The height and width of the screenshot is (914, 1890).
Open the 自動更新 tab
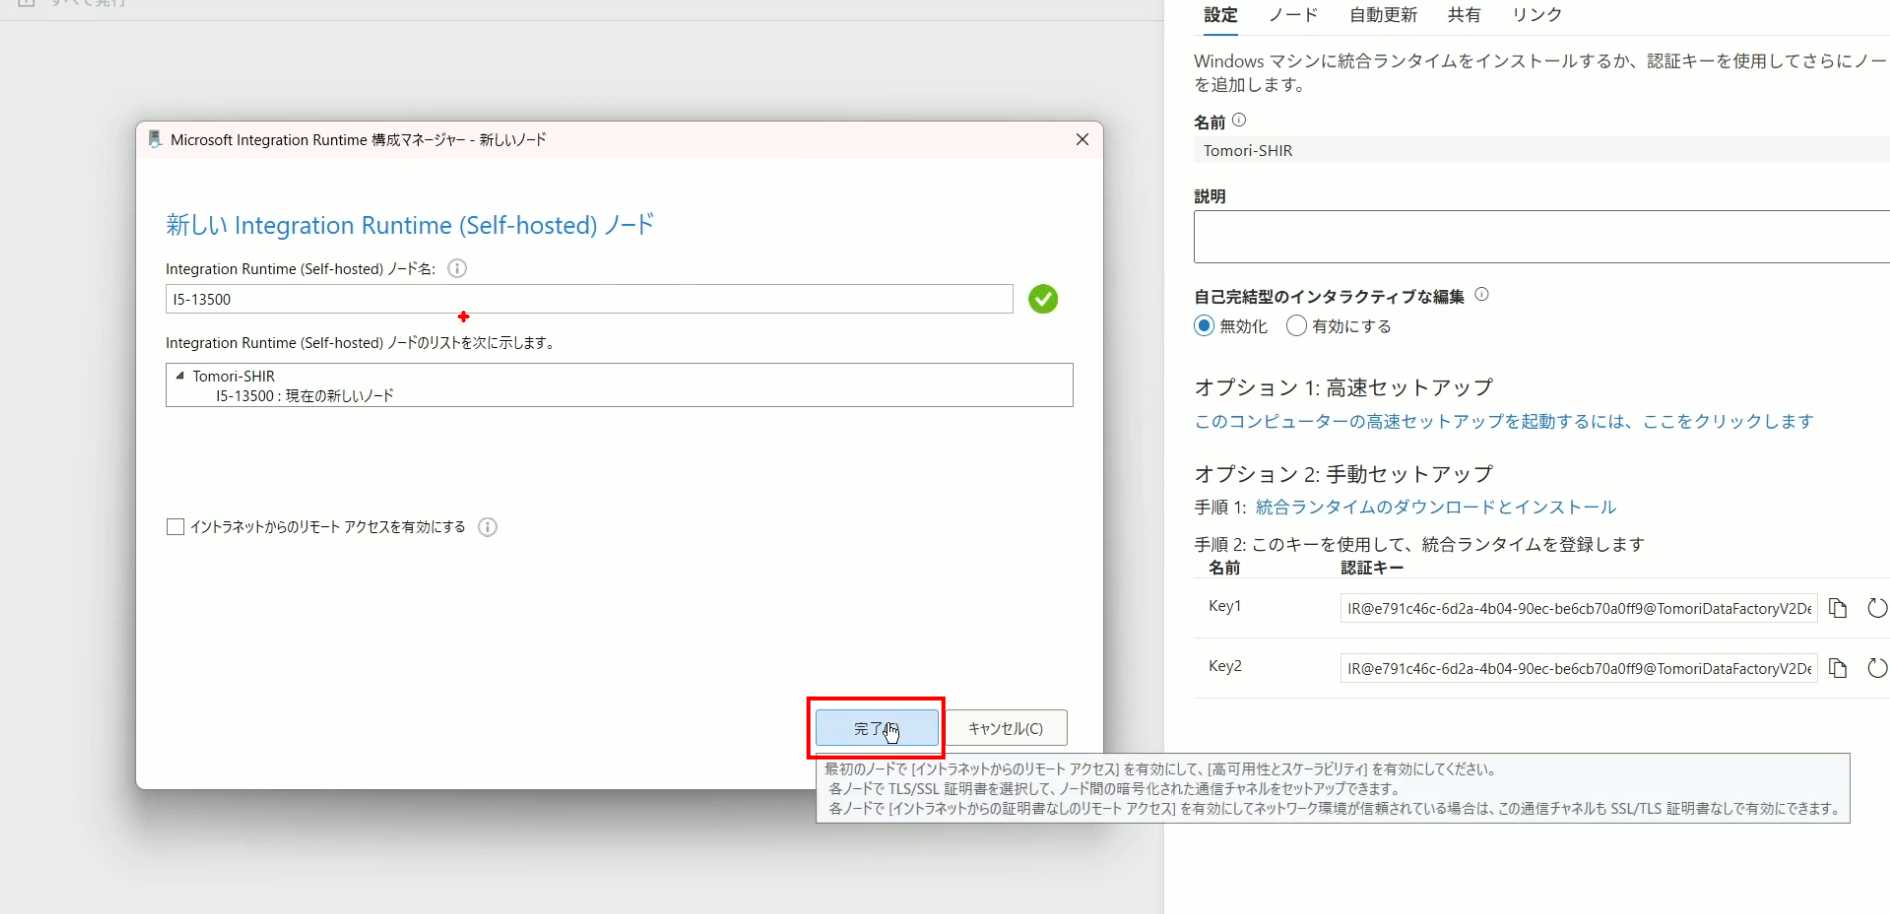coord(1382,15)
